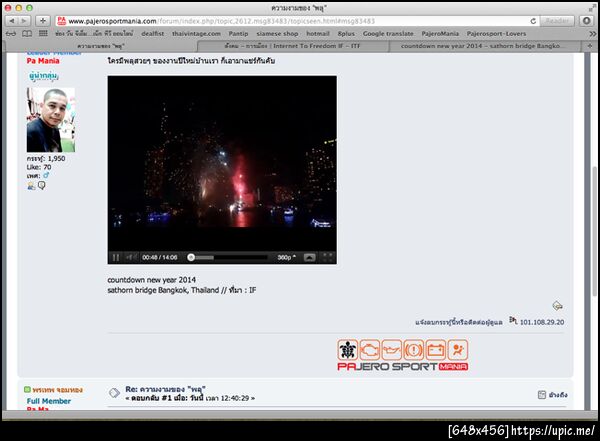Viewport: 600px width, 441px height.
Task: Mute the video volume icon
Action: 130,257
